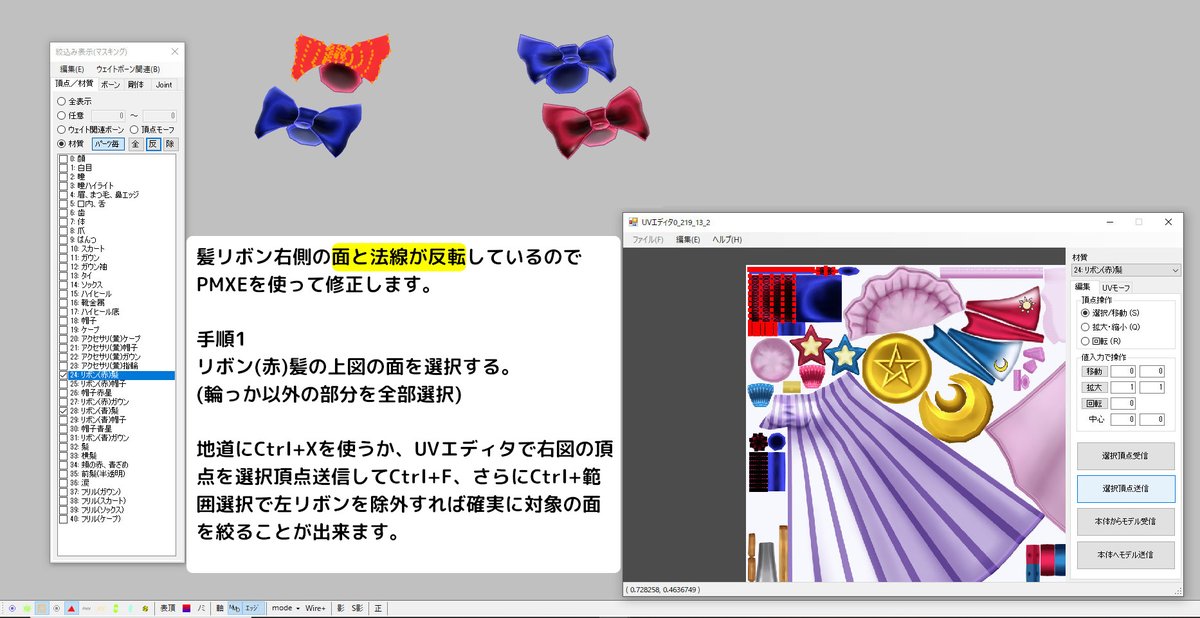Uncheck the 24: リボン(赤)髪 material checkbox
The width and height of the screenshot is (1200, 618).
(64, 375)
